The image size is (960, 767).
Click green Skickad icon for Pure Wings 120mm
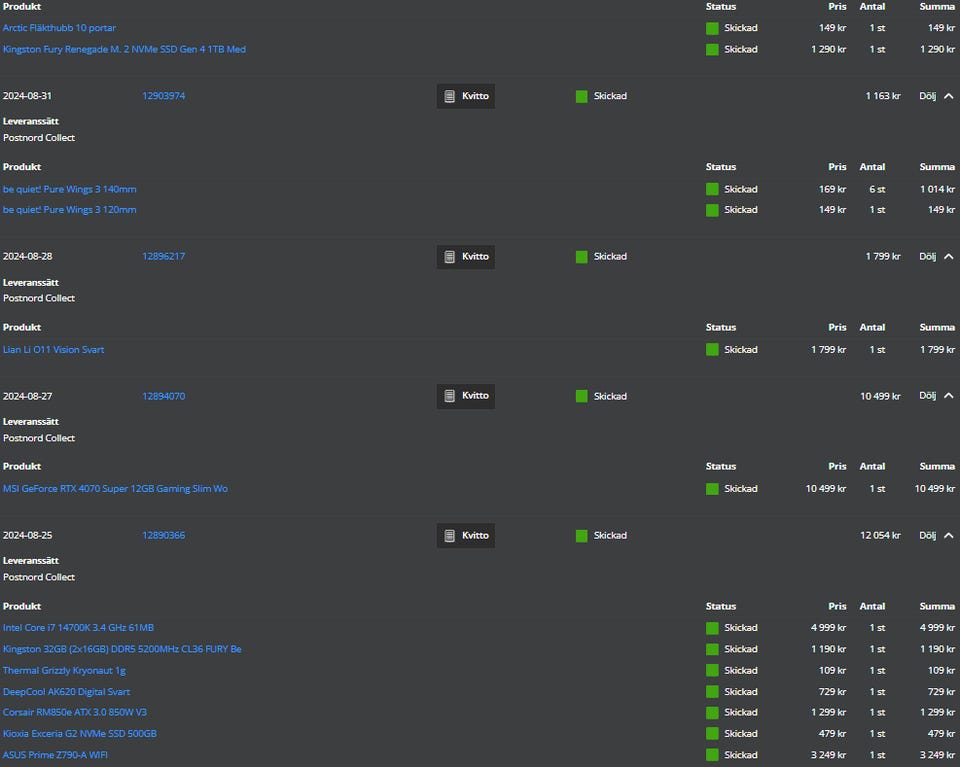click(x=712, y=210)
